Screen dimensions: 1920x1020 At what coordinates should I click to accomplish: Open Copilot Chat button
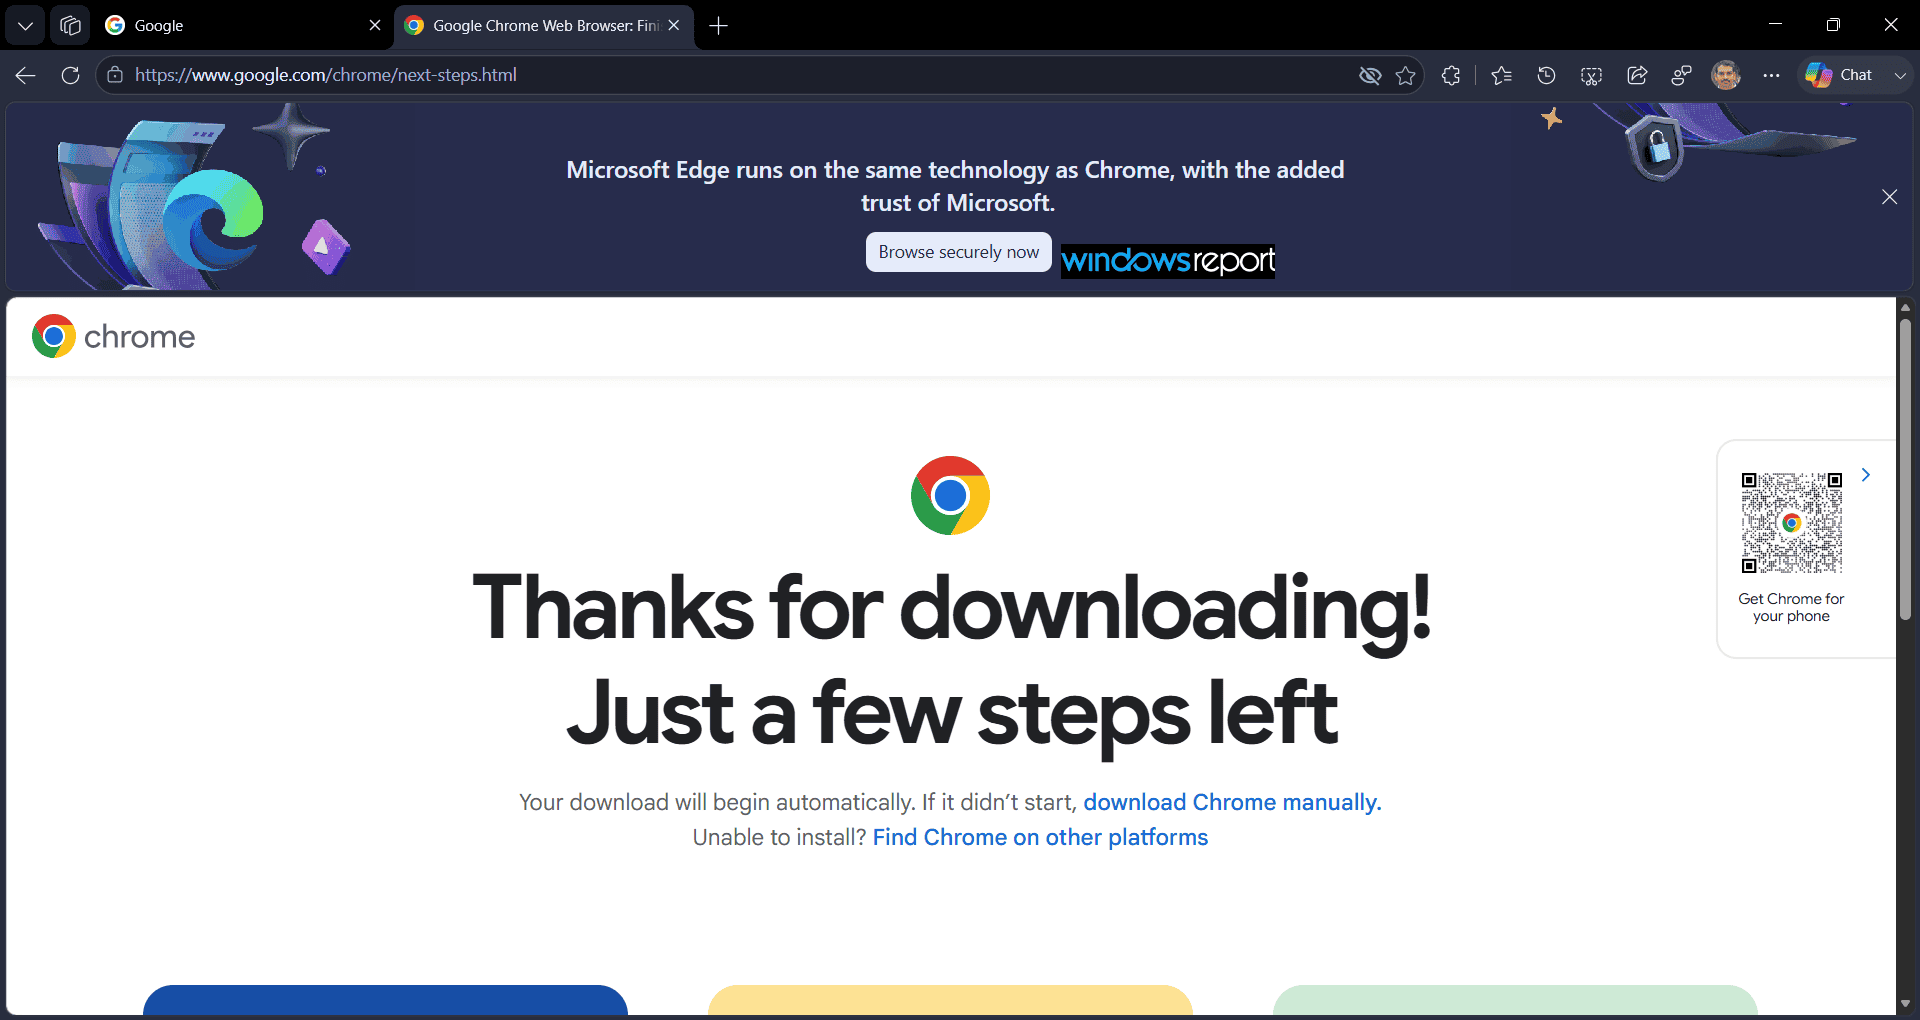(1840, 75)
